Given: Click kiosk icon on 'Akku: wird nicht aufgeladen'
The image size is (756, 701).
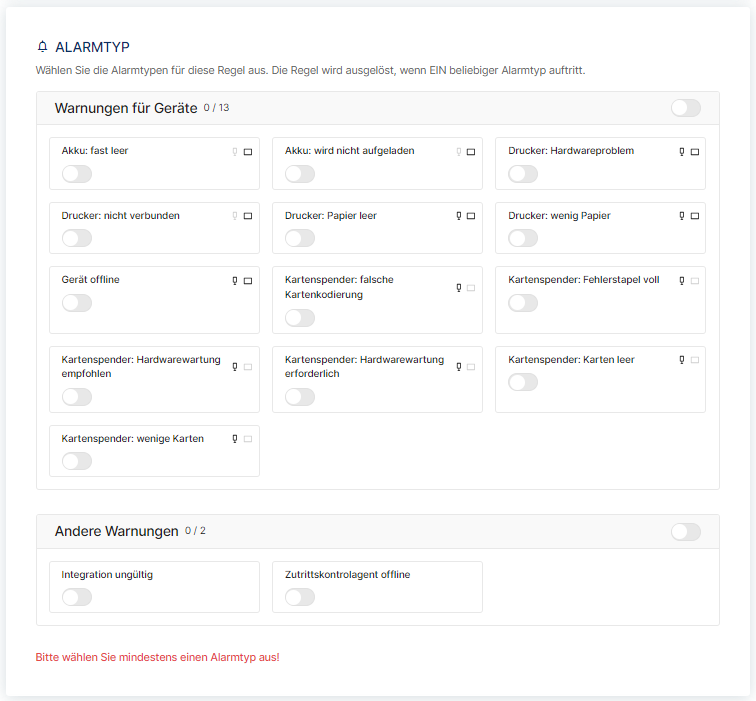Looking at the screenshot, I should [459, 152].
